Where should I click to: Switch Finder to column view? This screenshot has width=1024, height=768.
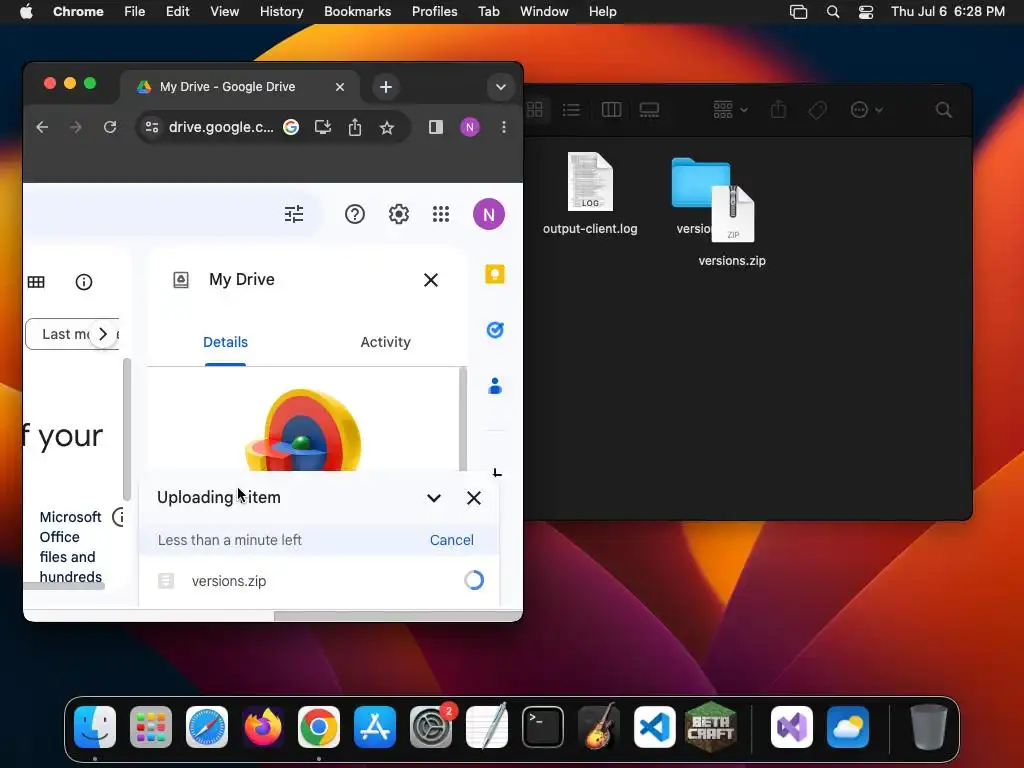(x=611, y=110)
